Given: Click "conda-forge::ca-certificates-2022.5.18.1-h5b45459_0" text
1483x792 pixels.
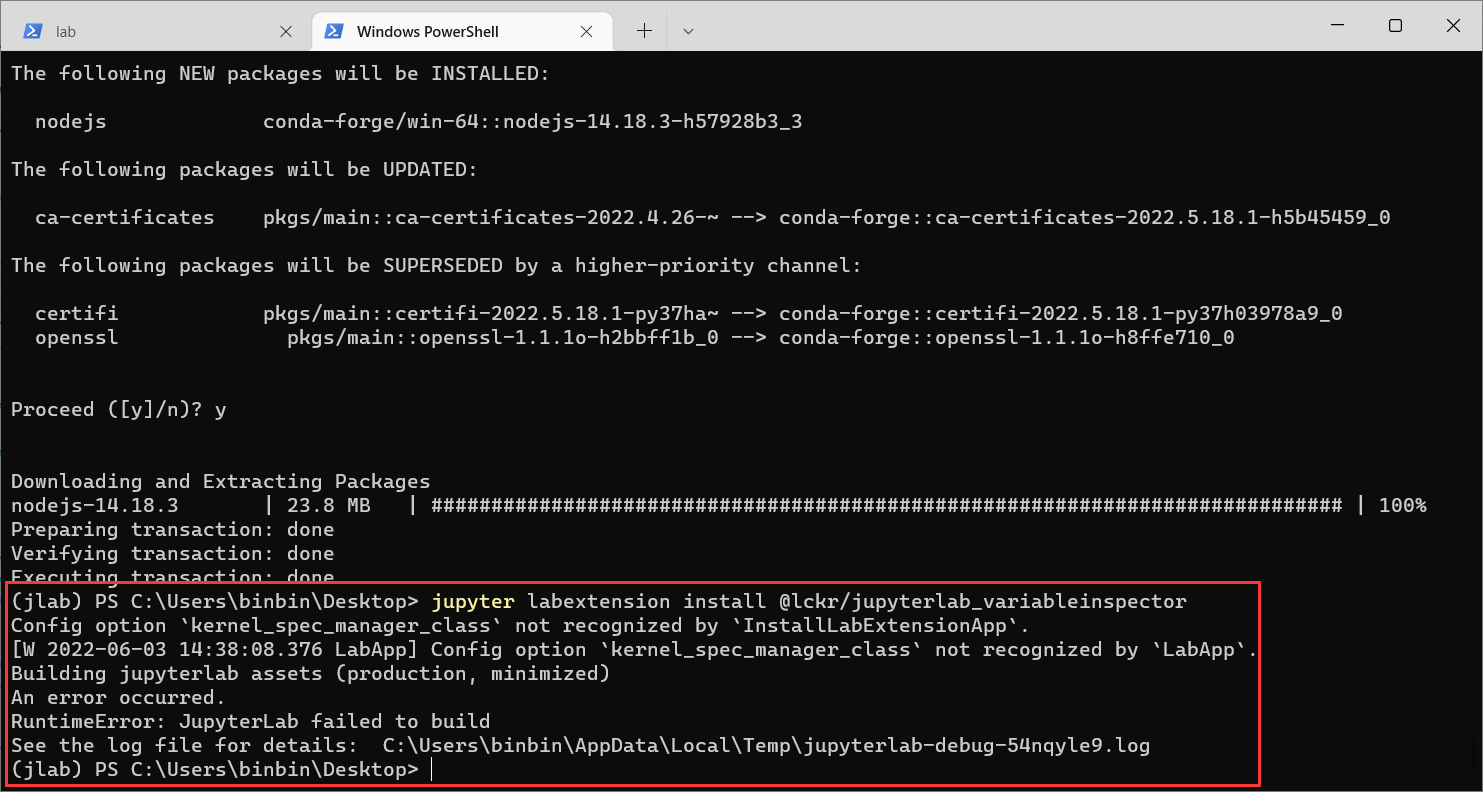Looking at the screenshot, I should pyautogui.click(x=1085, y=218).
